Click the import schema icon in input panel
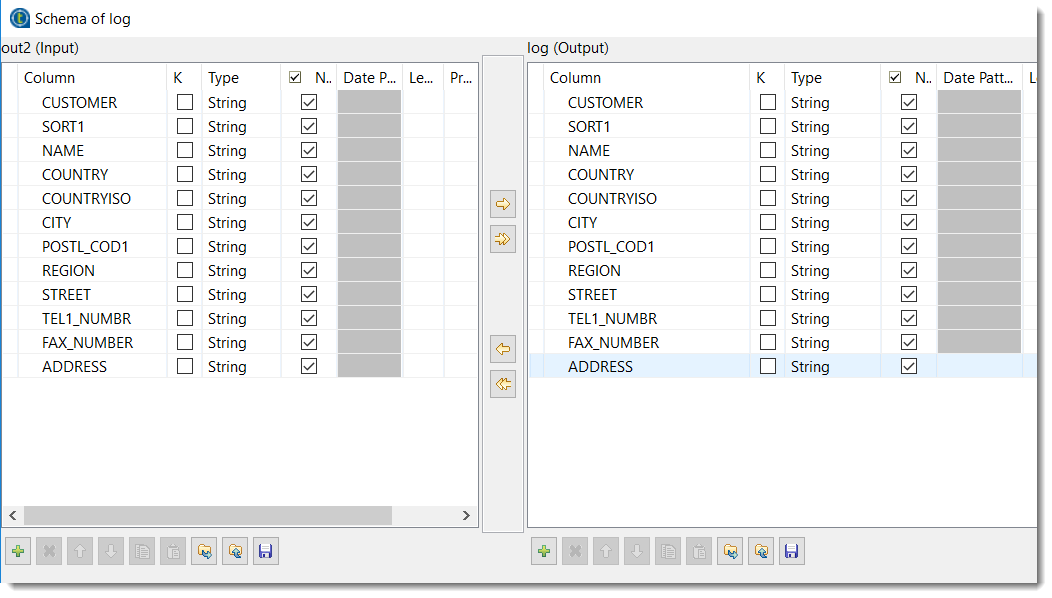The width and height of the screenshot is (1052, 598). [204, 552]
